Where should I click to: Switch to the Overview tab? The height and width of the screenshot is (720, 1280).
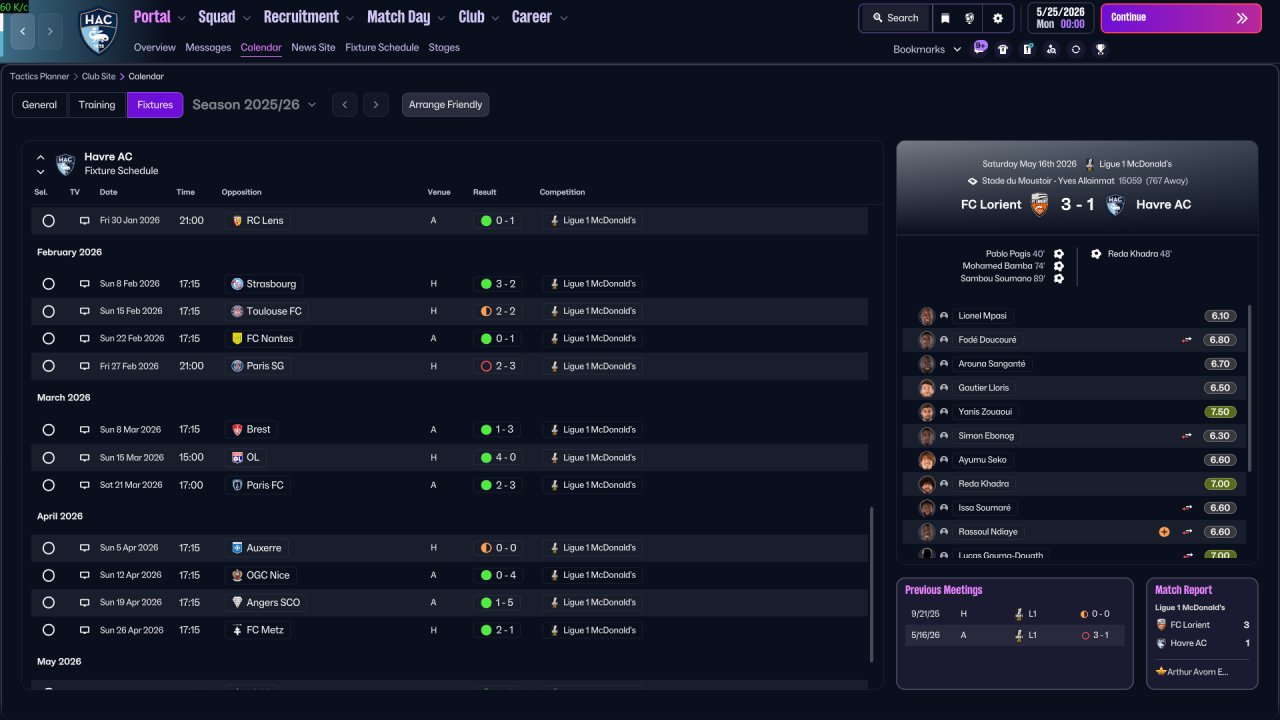tap(154, 48)
